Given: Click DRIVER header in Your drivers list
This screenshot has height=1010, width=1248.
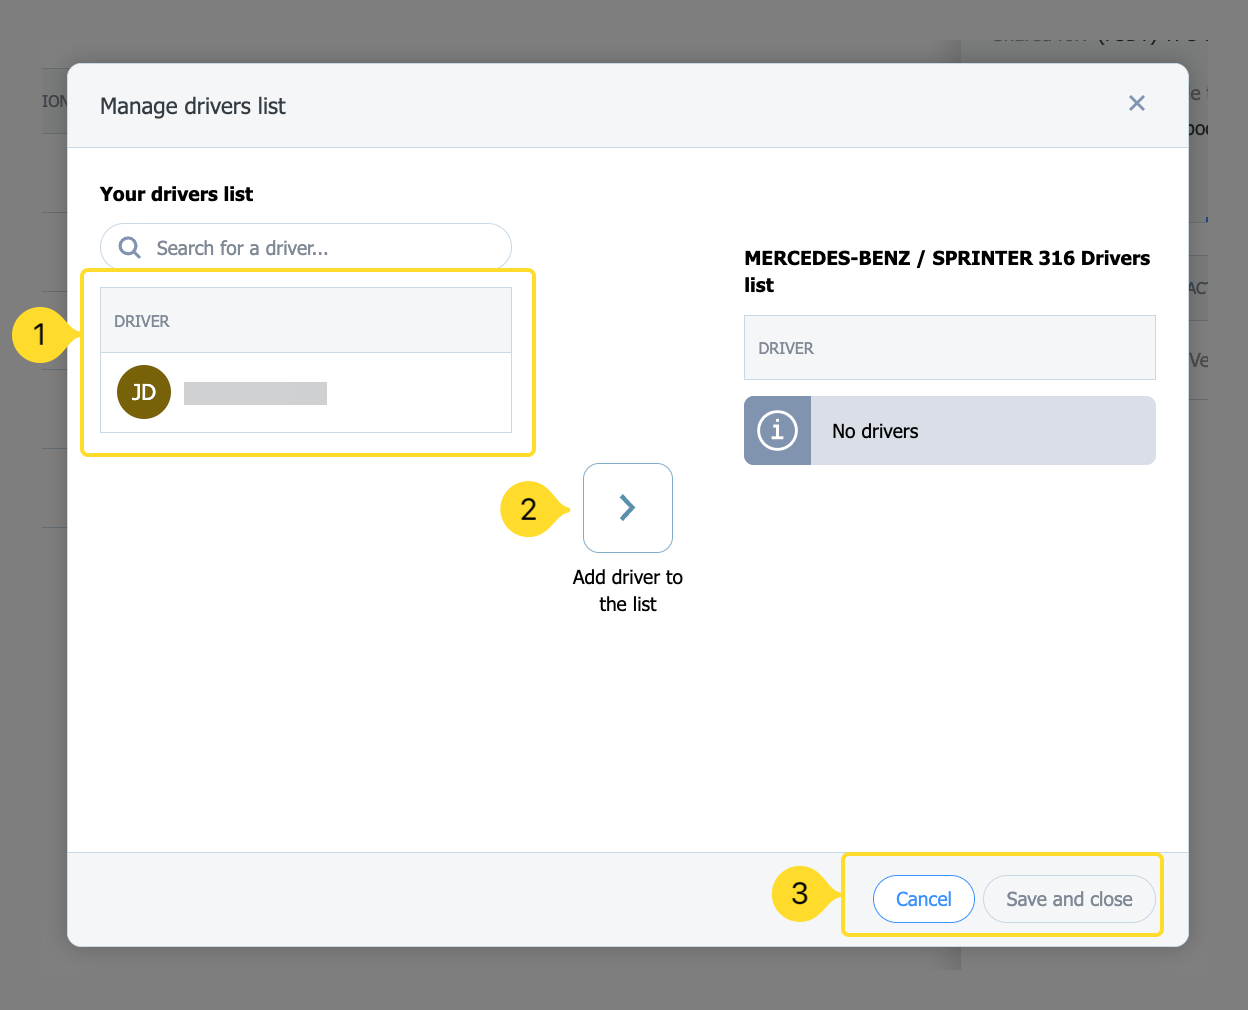Looking at the screenshot, I should [142, 321].
